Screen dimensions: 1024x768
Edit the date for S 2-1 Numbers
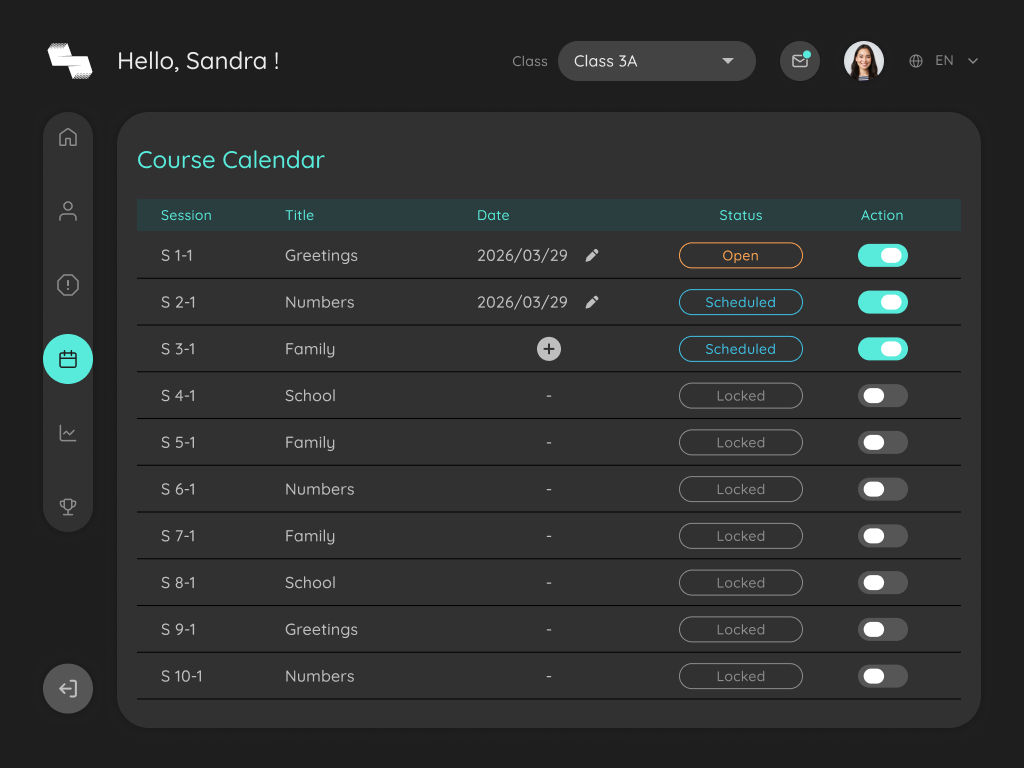point(592,302)
